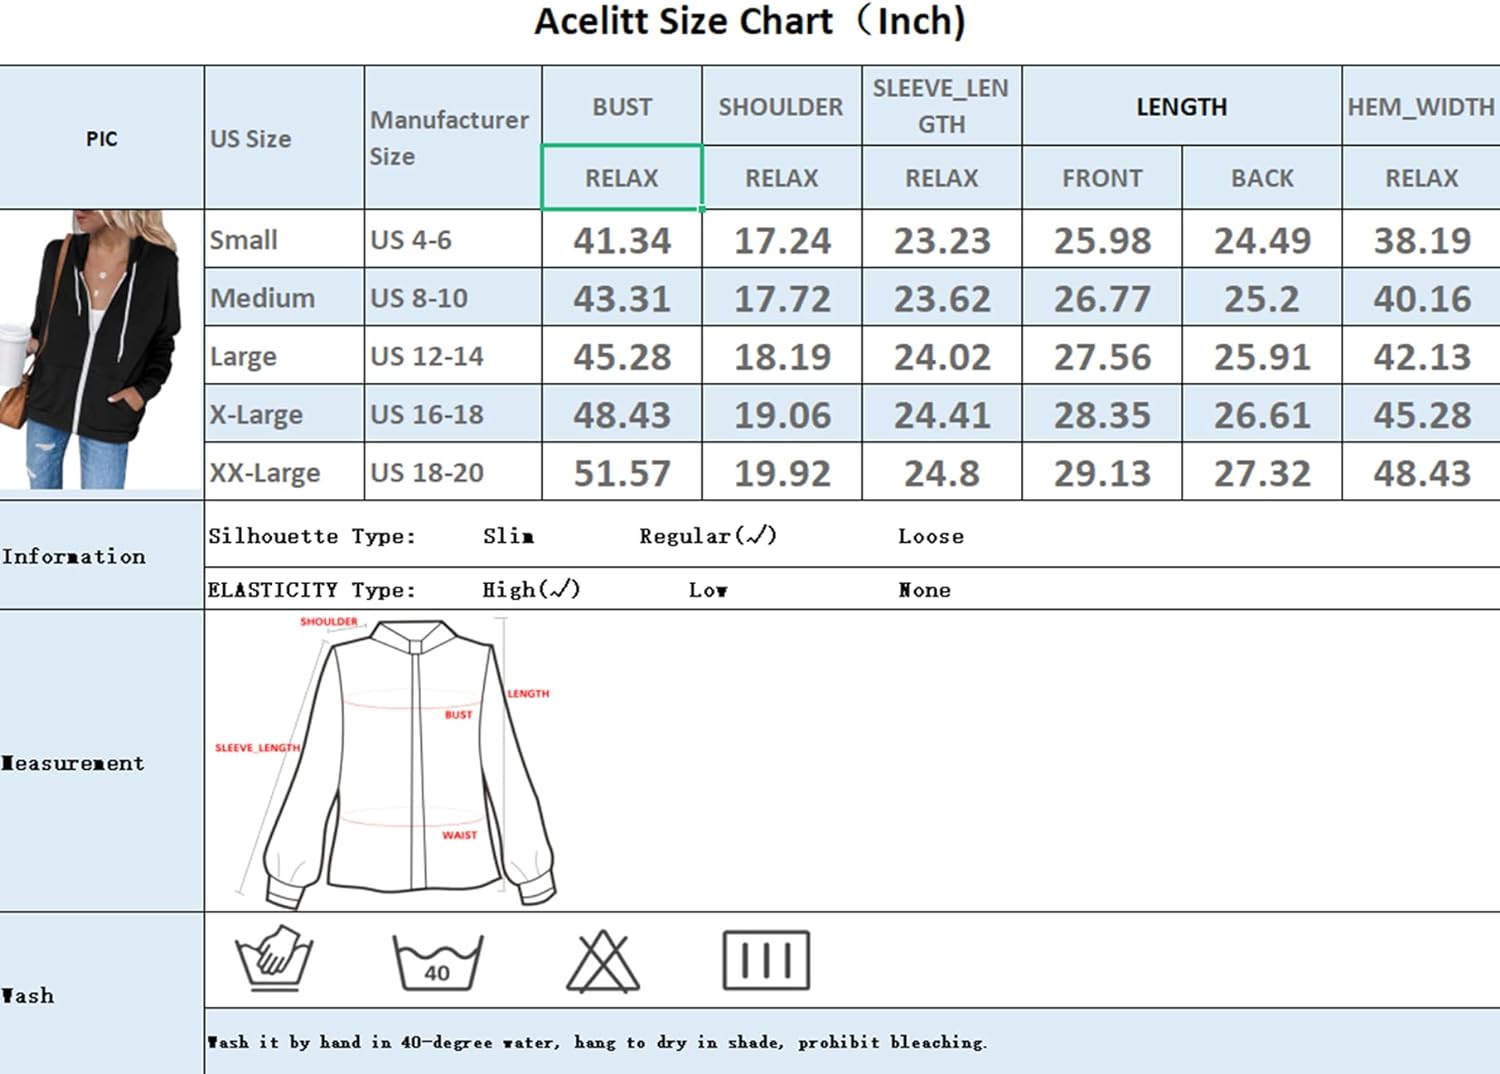Click the HEM_WIDTH column header

(x=1420, y=107)
